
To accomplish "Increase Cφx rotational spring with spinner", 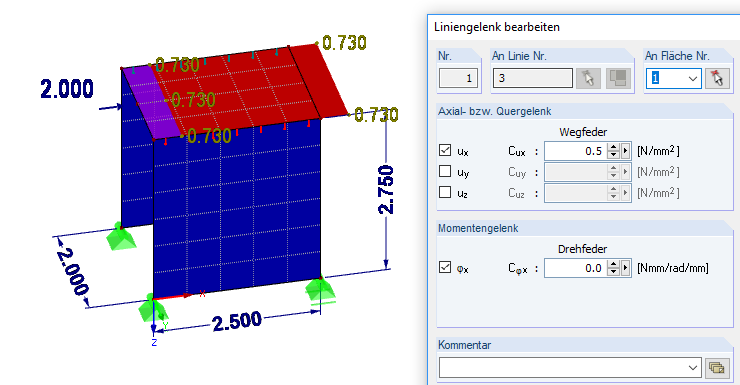I will (x=614, y=264).
